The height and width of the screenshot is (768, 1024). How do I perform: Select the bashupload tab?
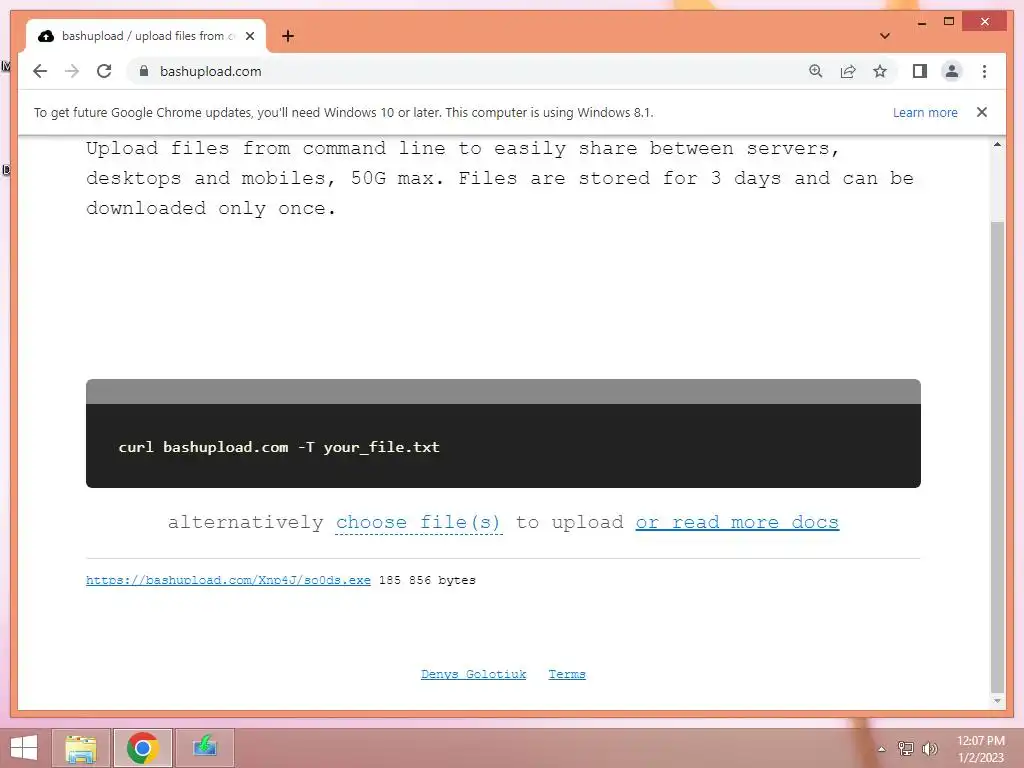145,36
